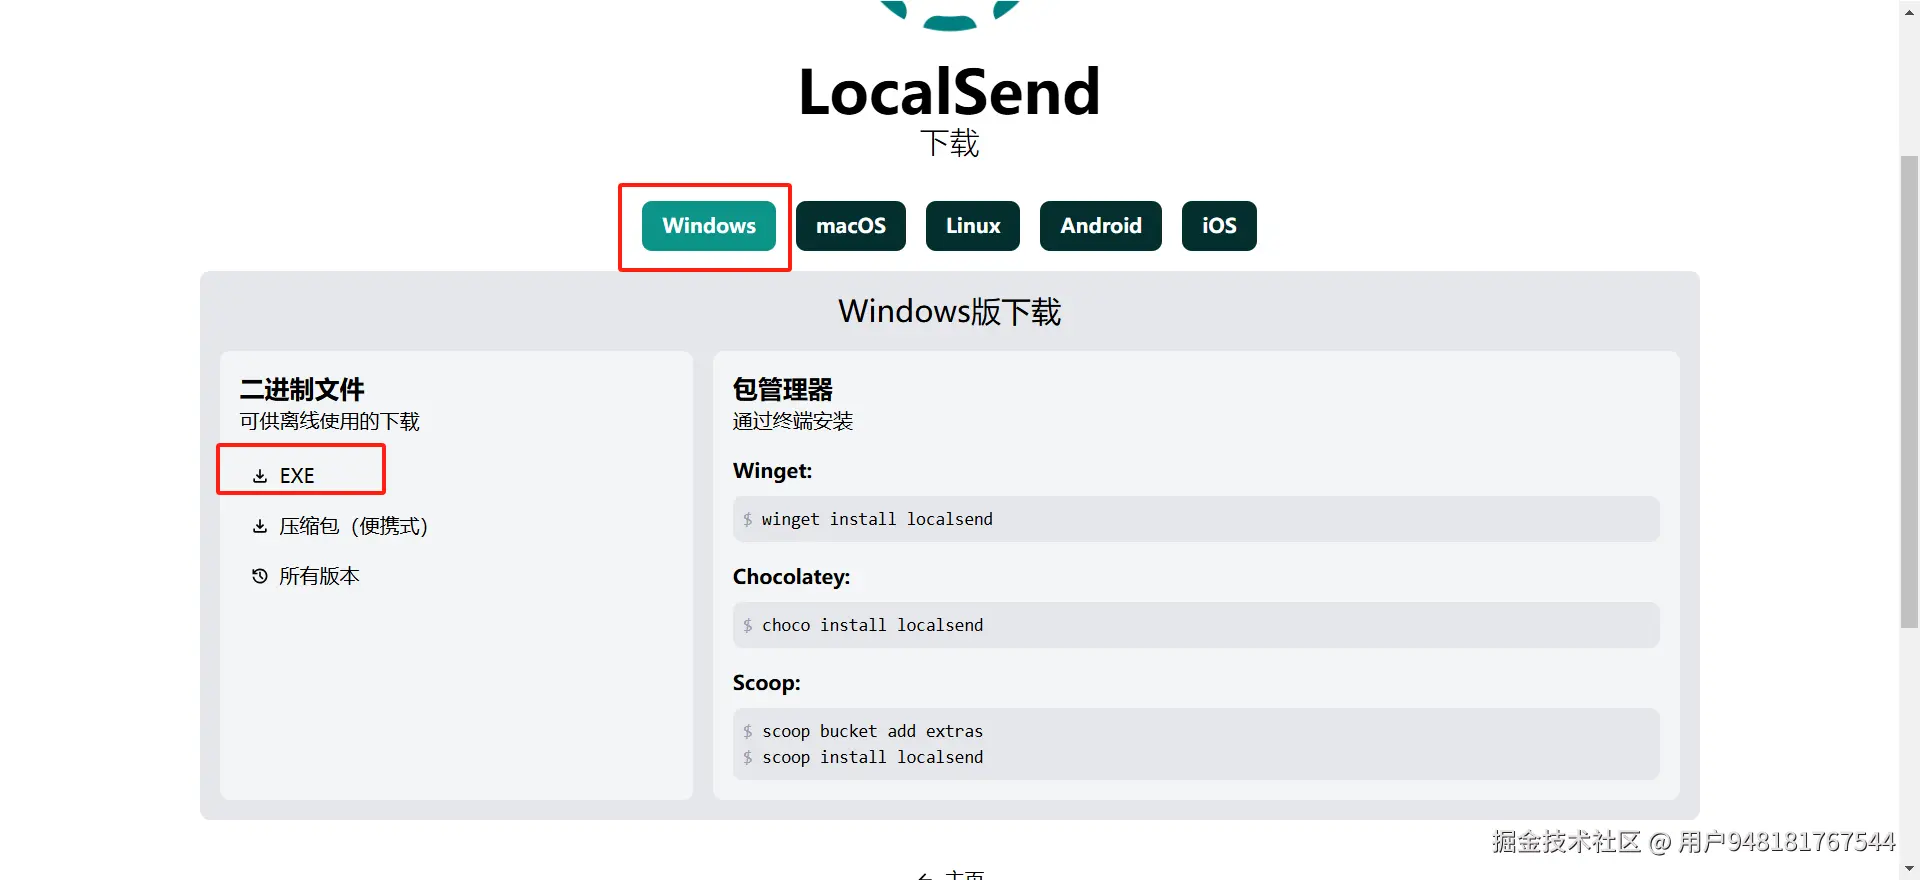Click the Windows版下载 title

[x=949, y=311]
